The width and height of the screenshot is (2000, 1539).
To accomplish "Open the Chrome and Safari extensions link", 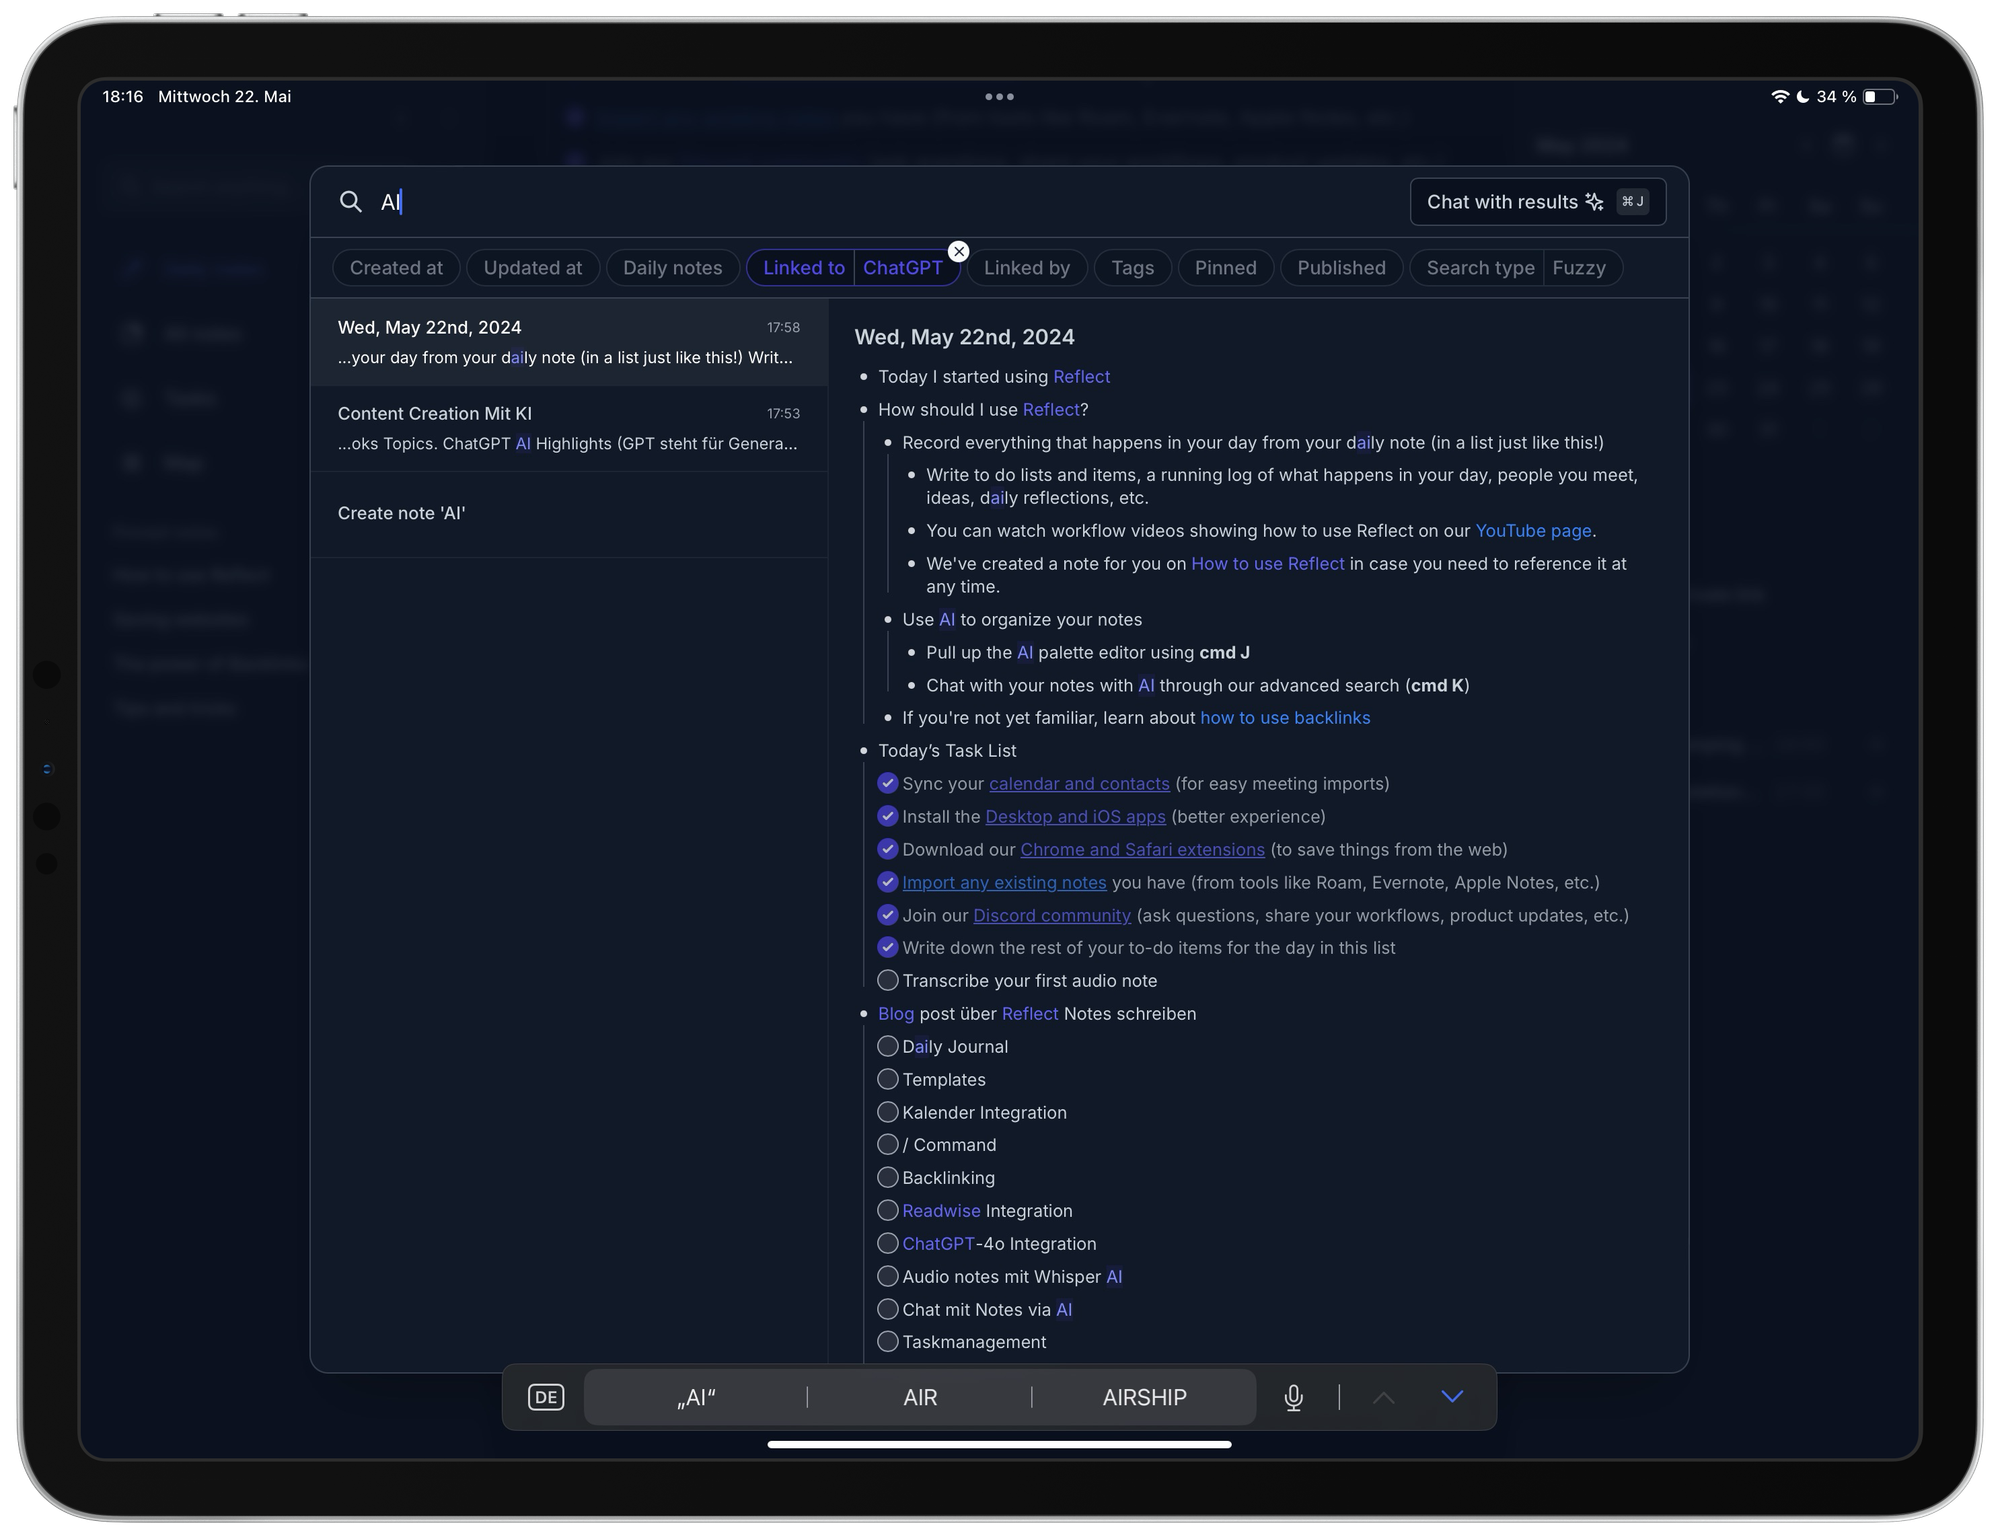I will 1142,849.
